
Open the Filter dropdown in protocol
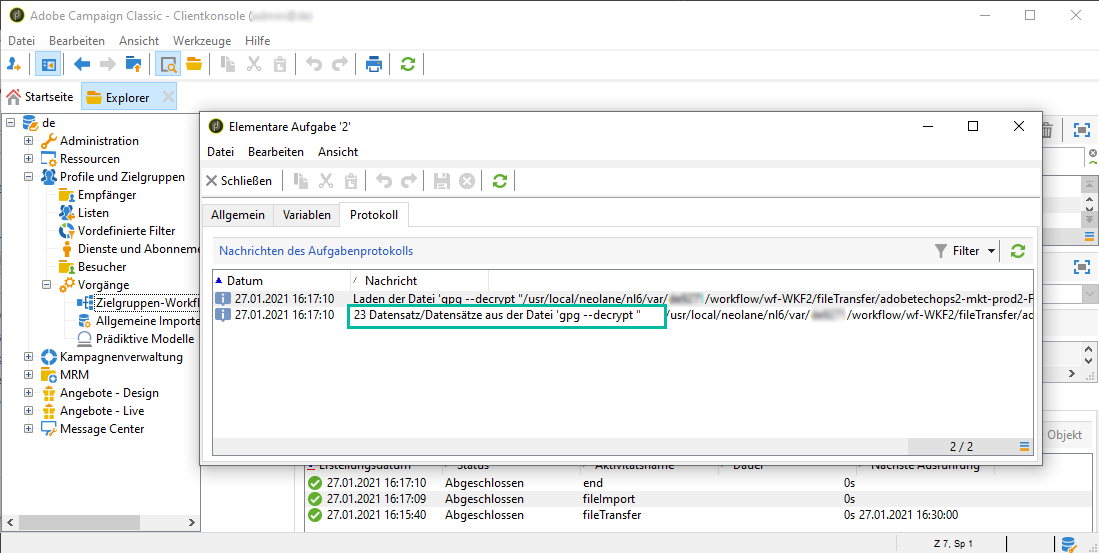(966, 251)
